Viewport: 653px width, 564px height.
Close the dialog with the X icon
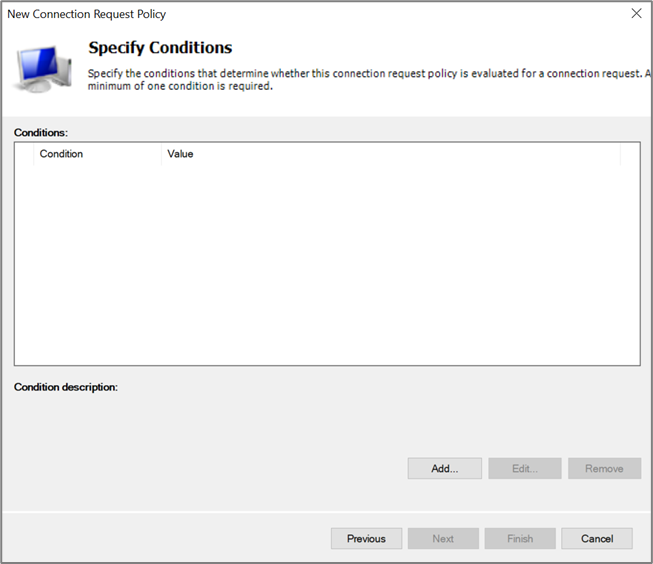pyautogui.click(x=636, y=14)
